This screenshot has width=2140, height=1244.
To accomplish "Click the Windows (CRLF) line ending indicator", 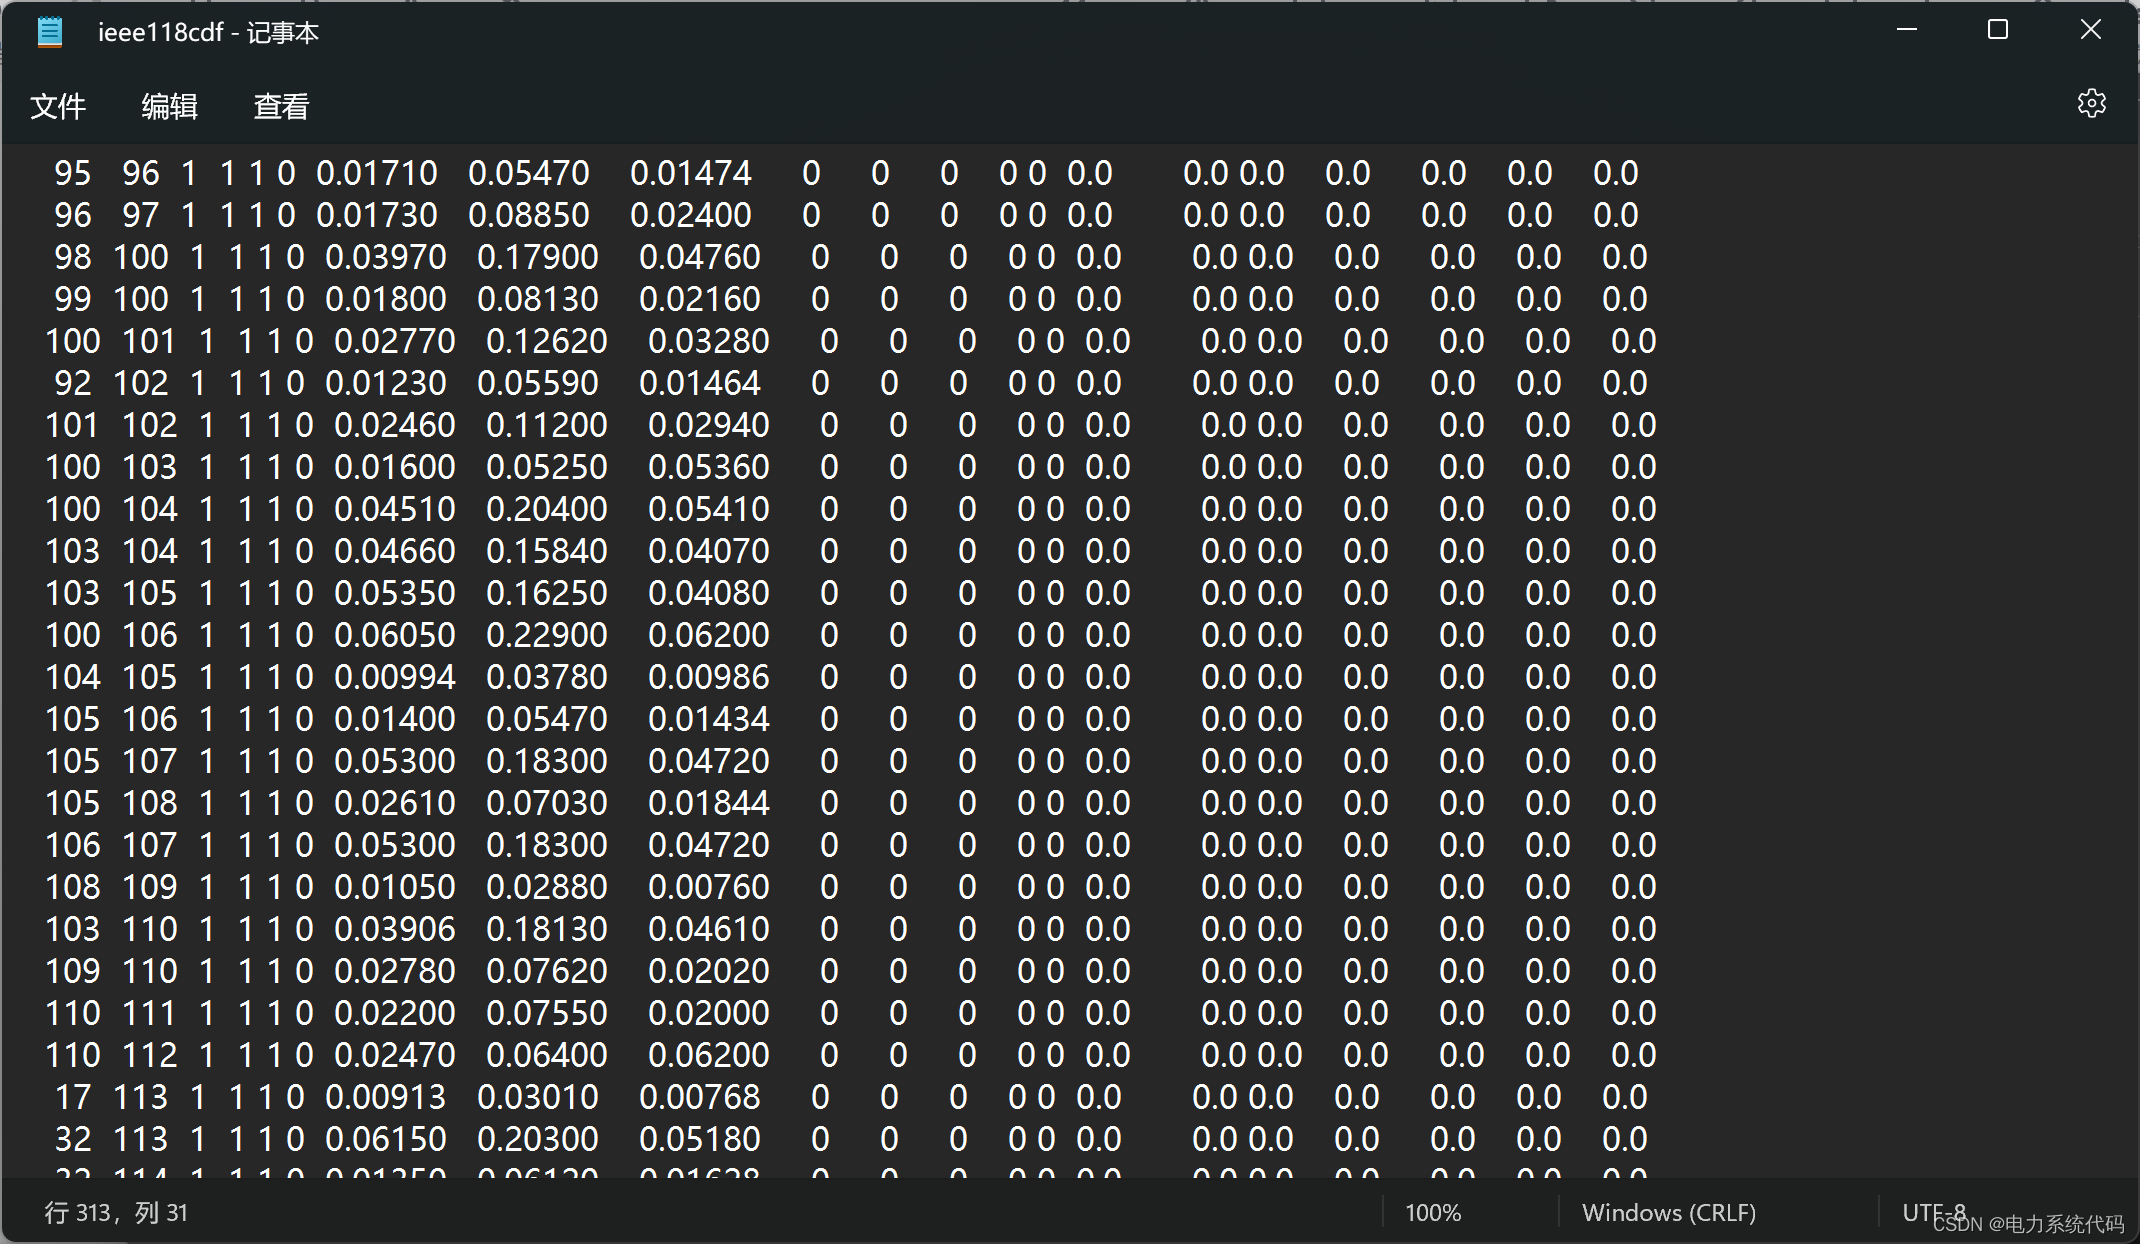I will [1668, 1212].
